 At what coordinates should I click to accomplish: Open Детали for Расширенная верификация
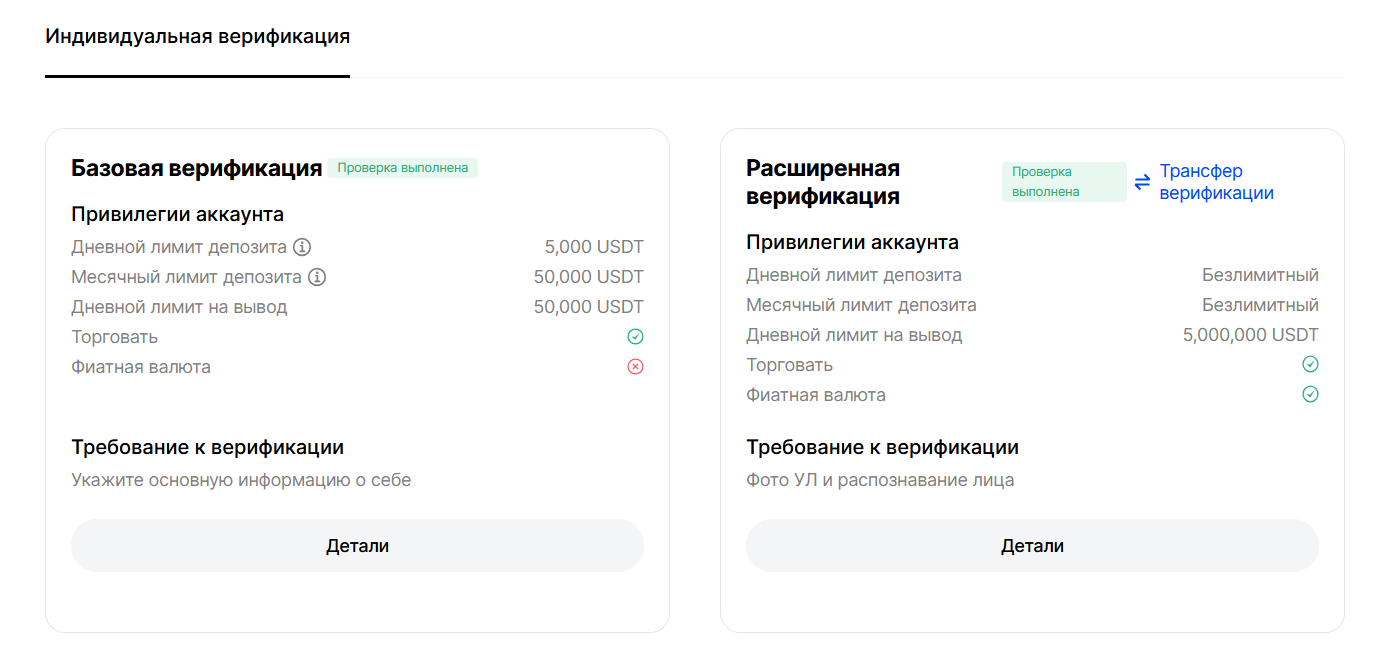pyautogui.click(x=1032, y=546)
